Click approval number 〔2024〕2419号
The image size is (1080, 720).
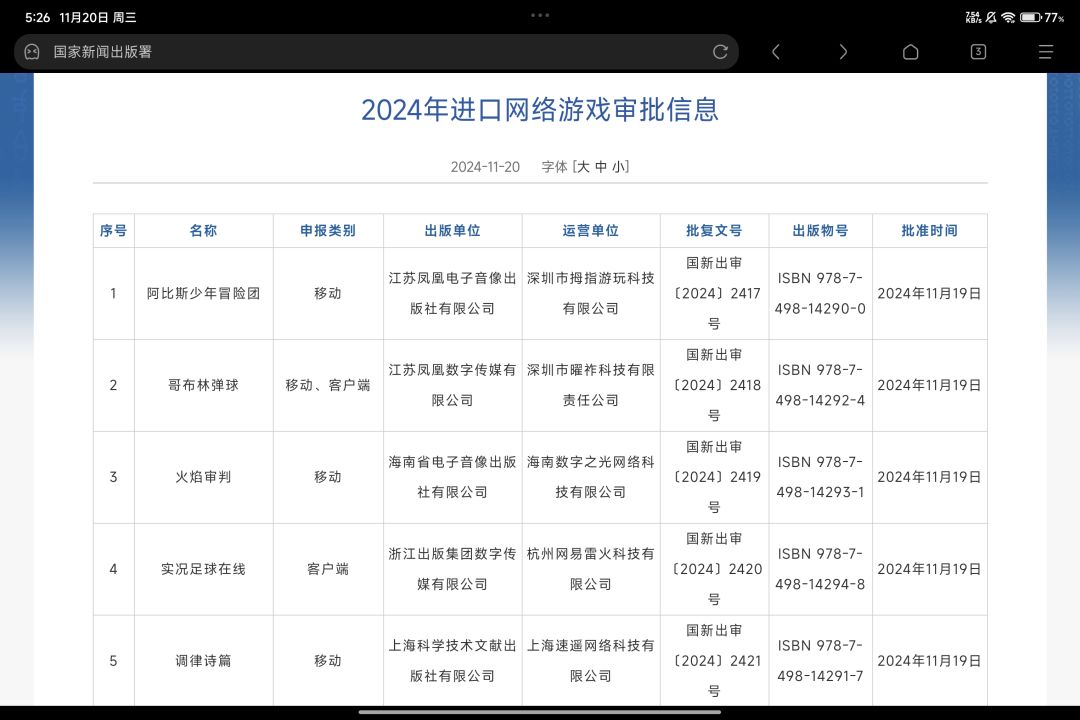pos(714,477)
